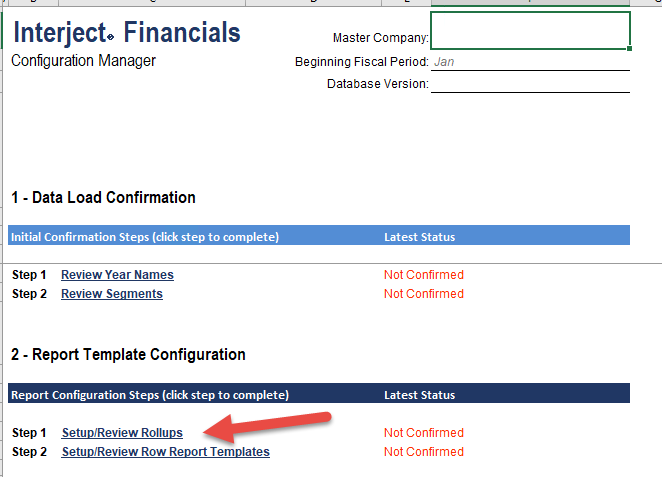Select Not Confirmed status for Review Year Names
This screenshot has height=477, width=662.
[424, 275]
